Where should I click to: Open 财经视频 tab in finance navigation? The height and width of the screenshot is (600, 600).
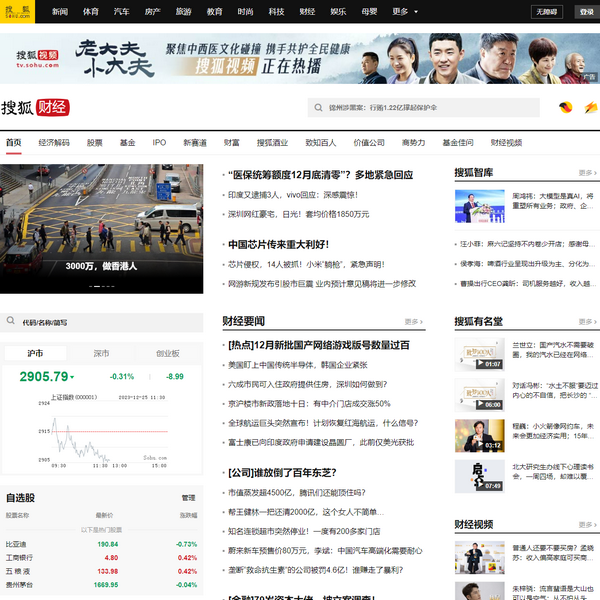coord(506,143)
